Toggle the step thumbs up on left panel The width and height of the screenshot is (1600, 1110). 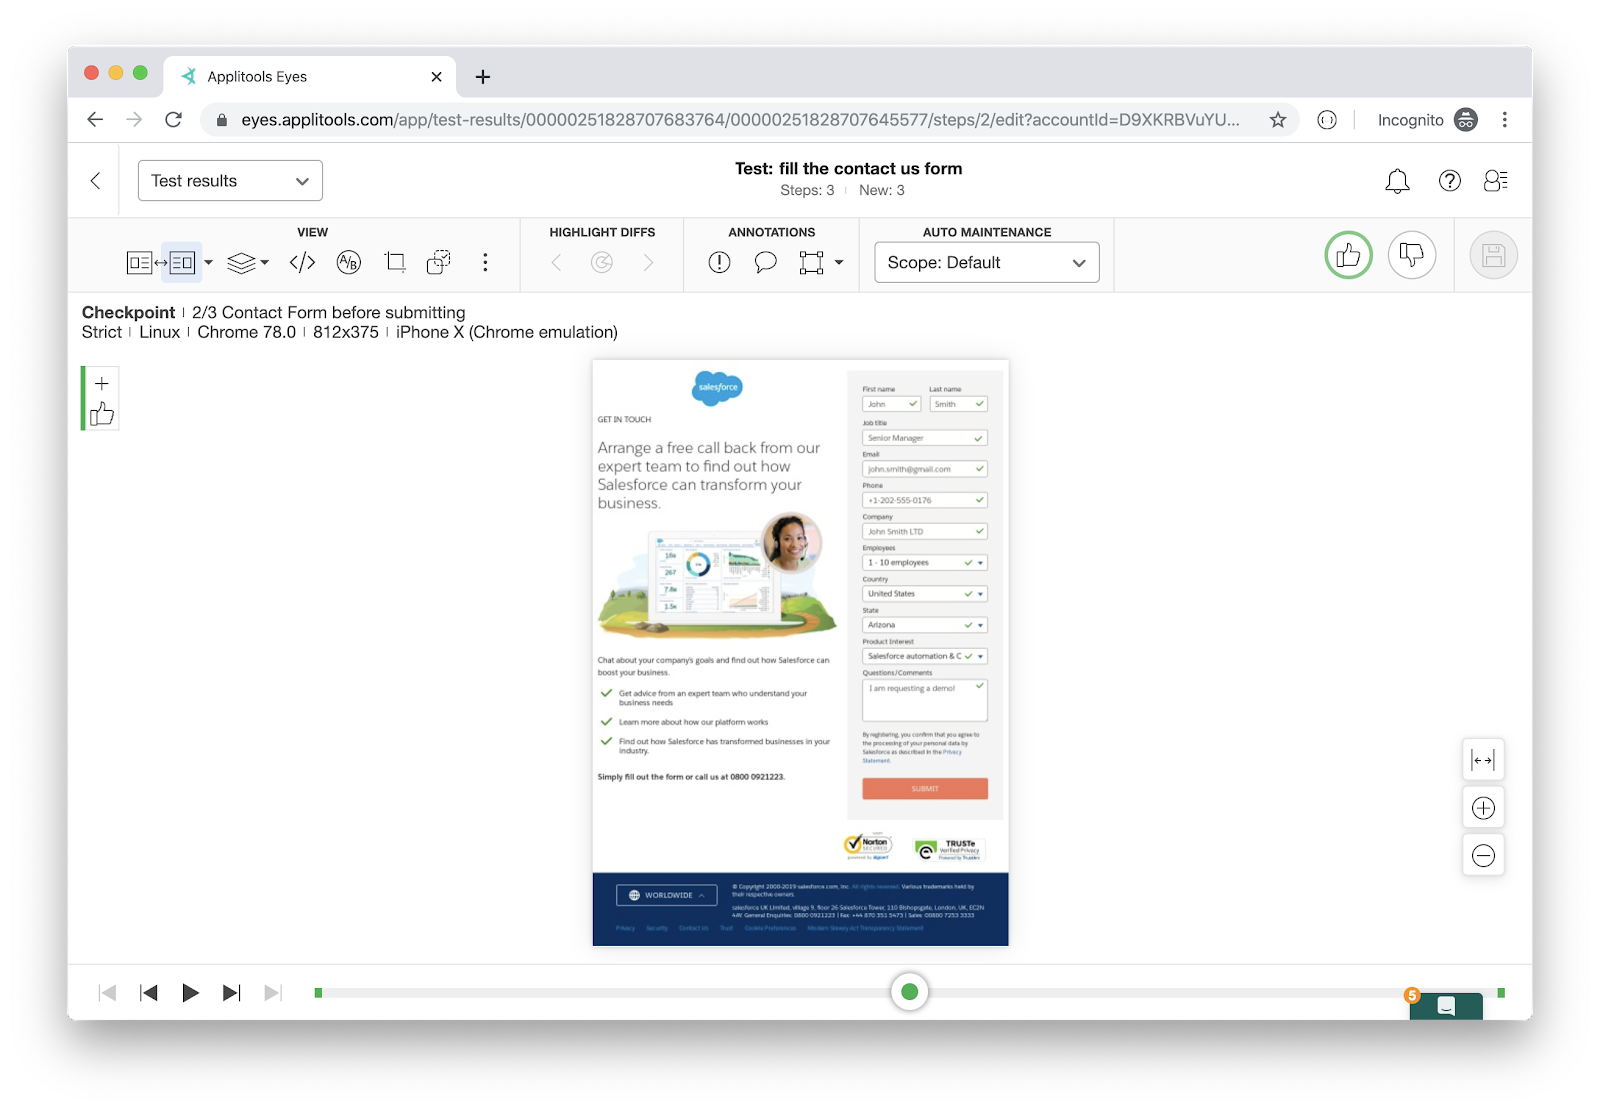102,414
